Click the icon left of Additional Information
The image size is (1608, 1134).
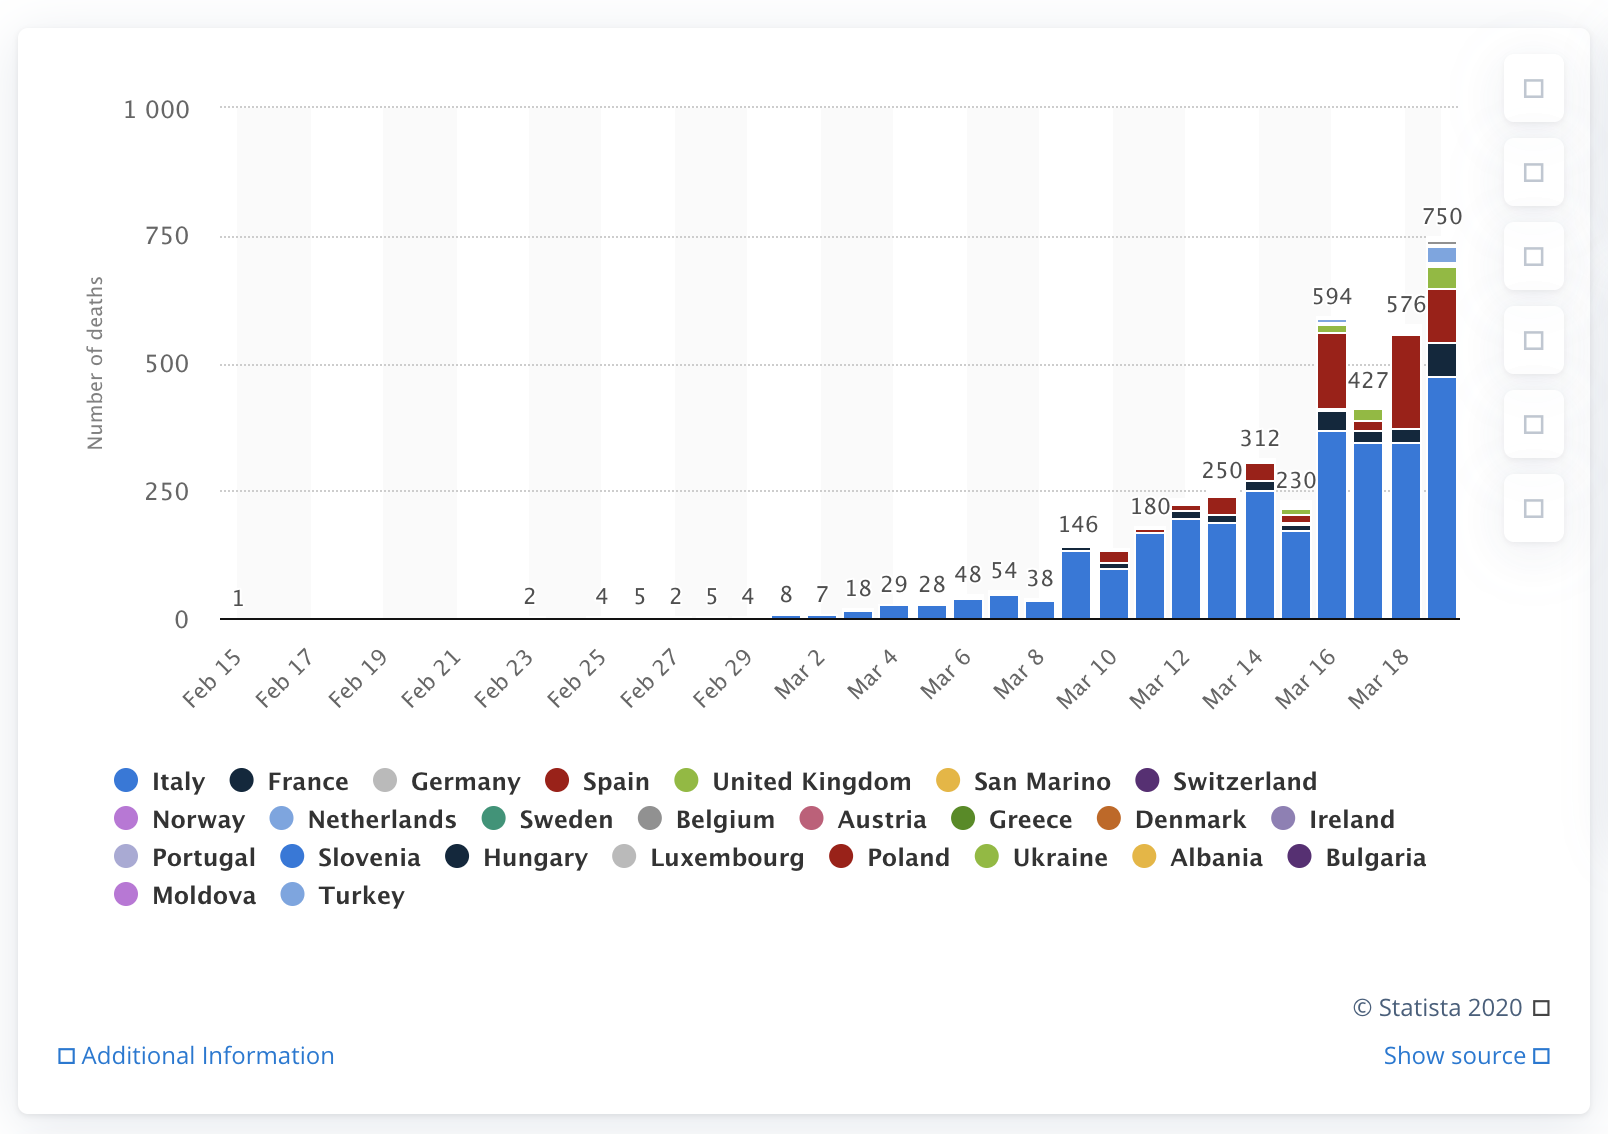pyautogui.click(x=66, y=1056)
